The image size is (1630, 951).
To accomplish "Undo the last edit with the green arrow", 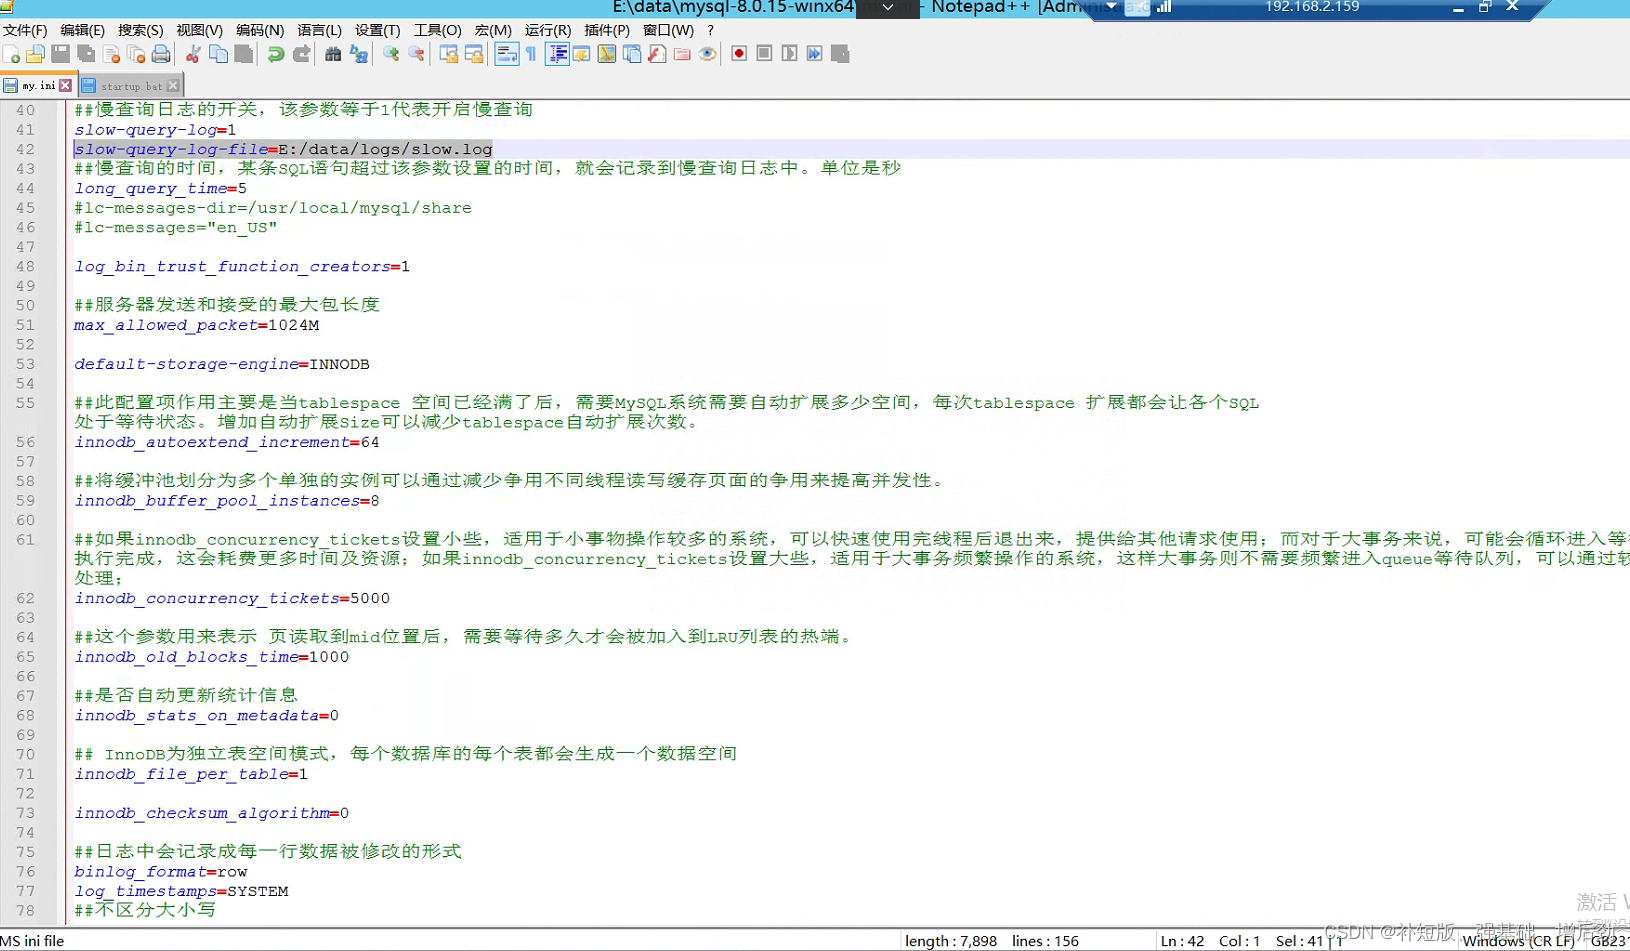I will click(276, 54).
